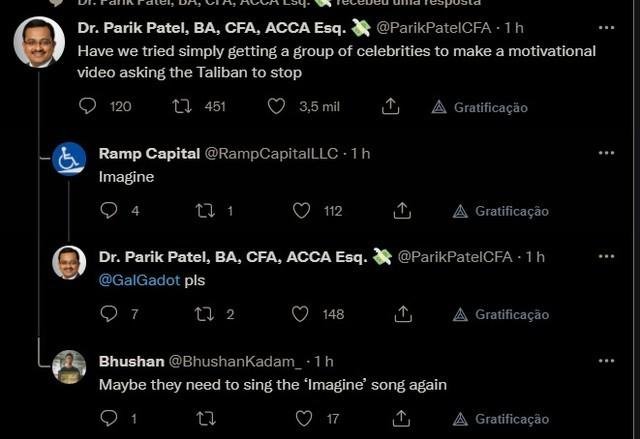Image resolution: width=640 pixels, height=439 pixels.
Task: Retweet Bhushan's reply tweet
Action: 206,419
